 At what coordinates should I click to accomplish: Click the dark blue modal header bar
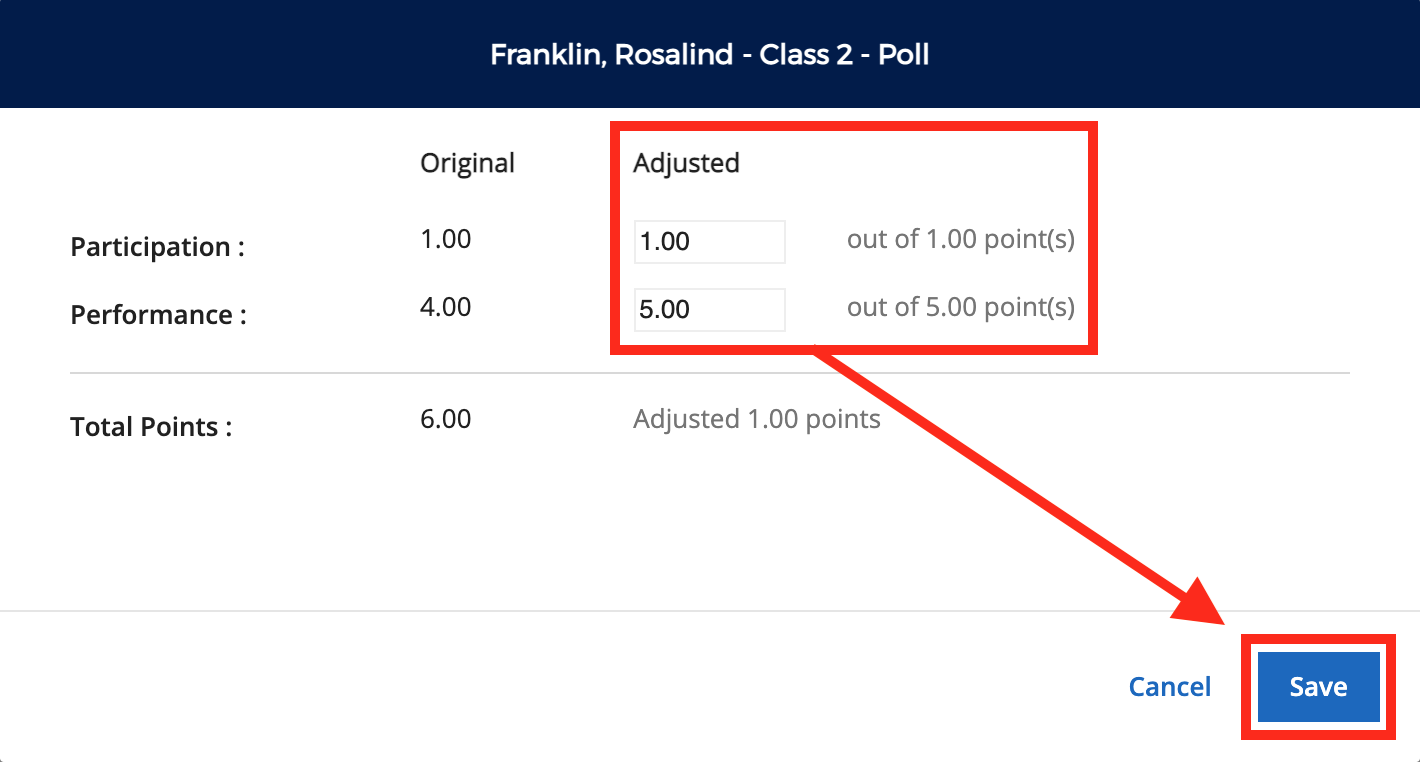(200, 54)
